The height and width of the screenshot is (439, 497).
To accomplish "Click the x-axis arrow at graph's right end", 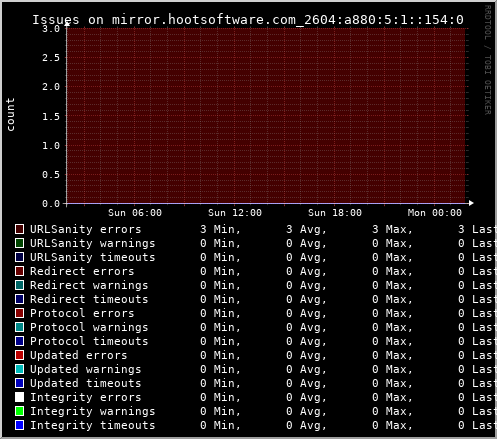I will [471, 203].
